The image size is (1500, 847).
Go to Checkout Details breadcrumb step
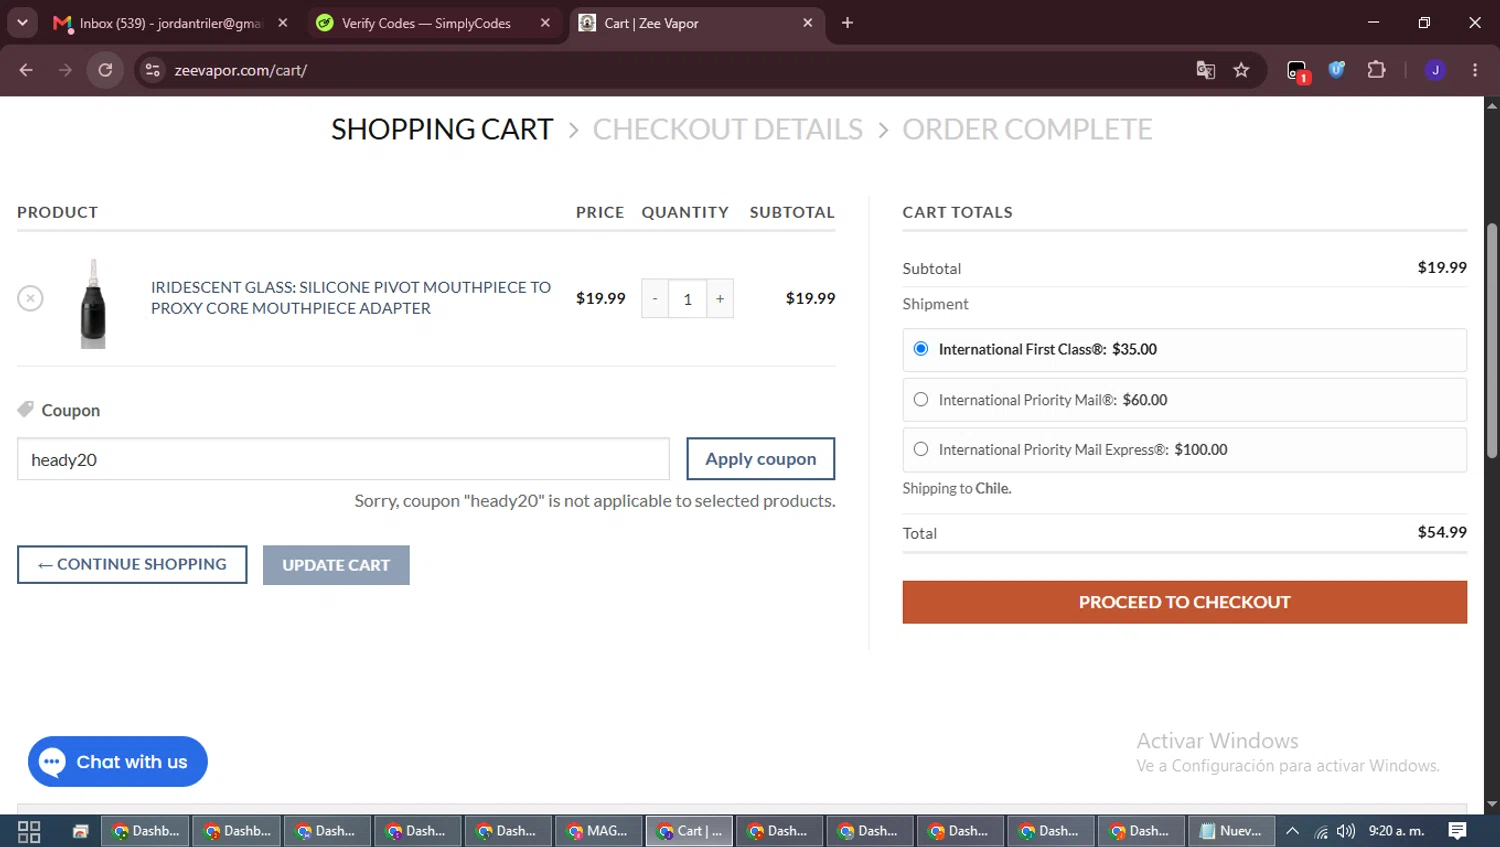pyautogui.click(x=728, y=129)
